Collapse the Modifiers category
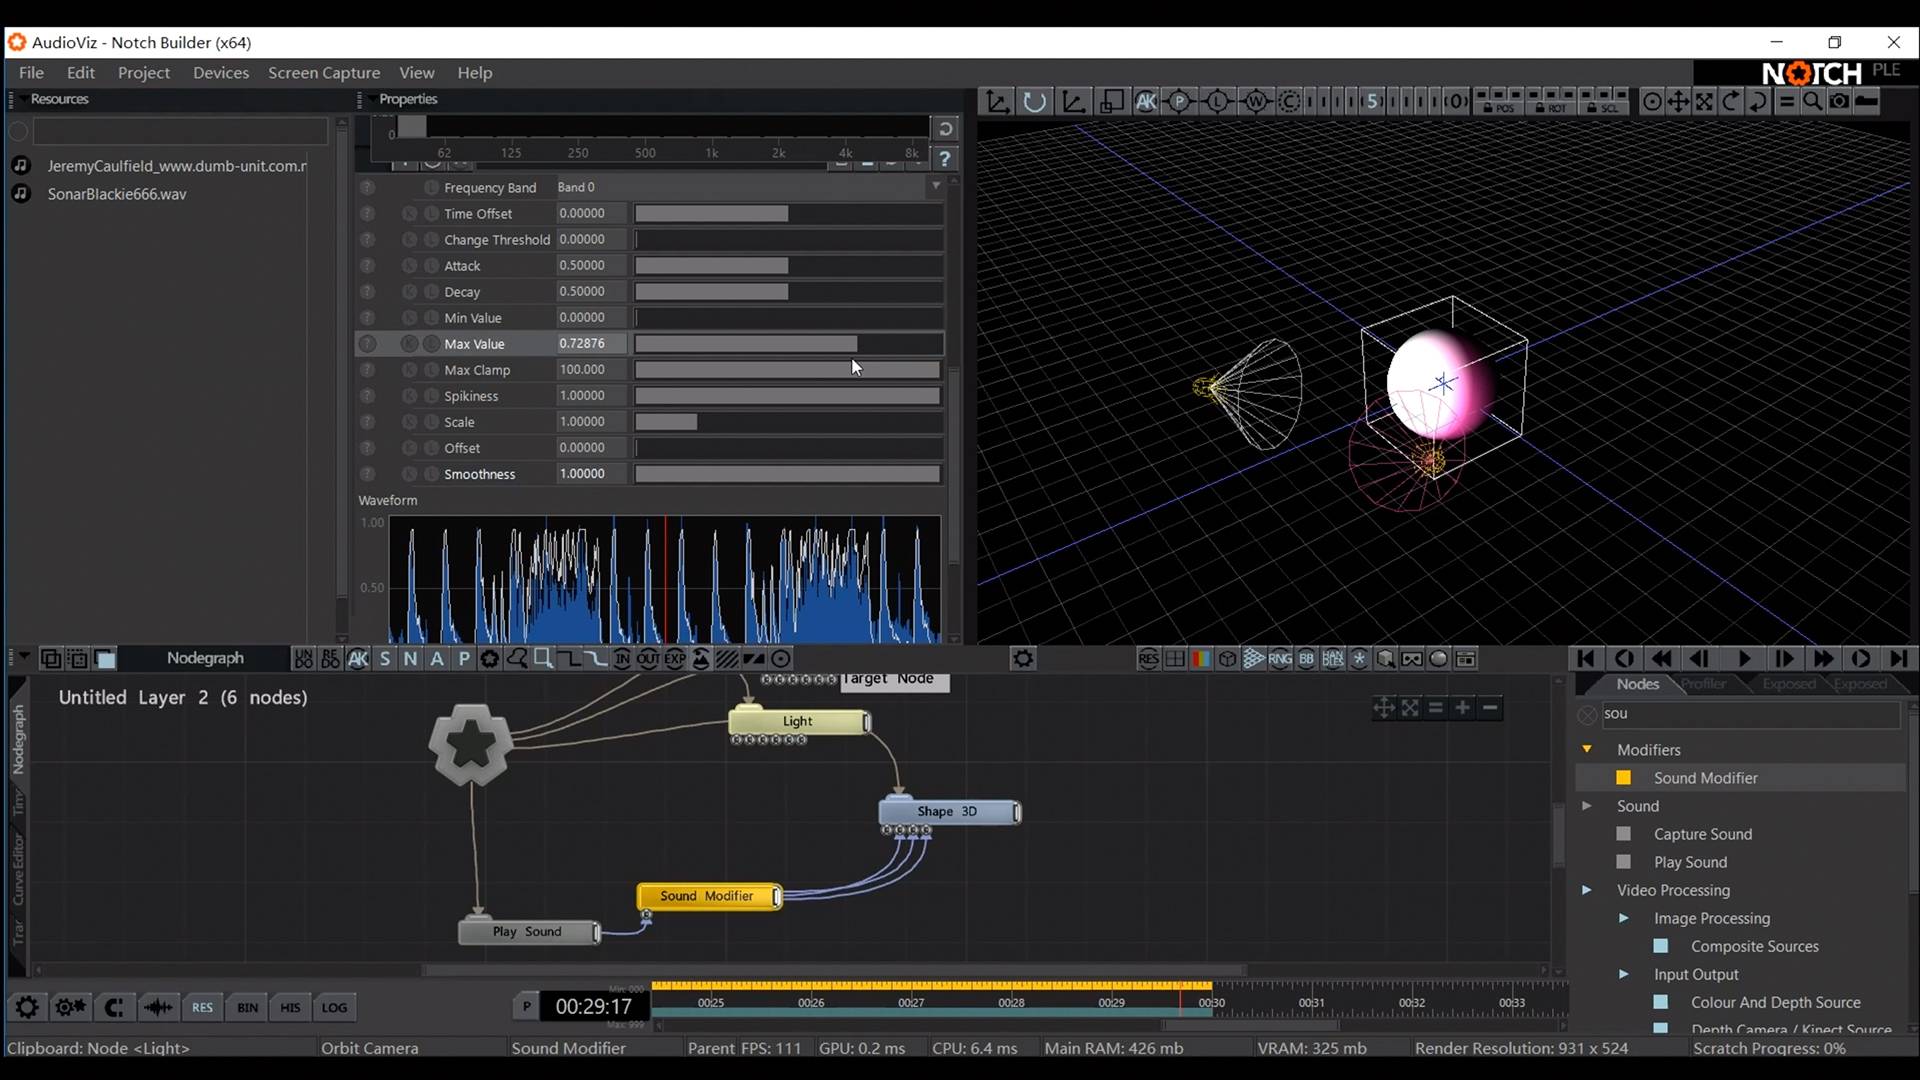This screenshot has width=1920, height=1080. [1587, 749]
